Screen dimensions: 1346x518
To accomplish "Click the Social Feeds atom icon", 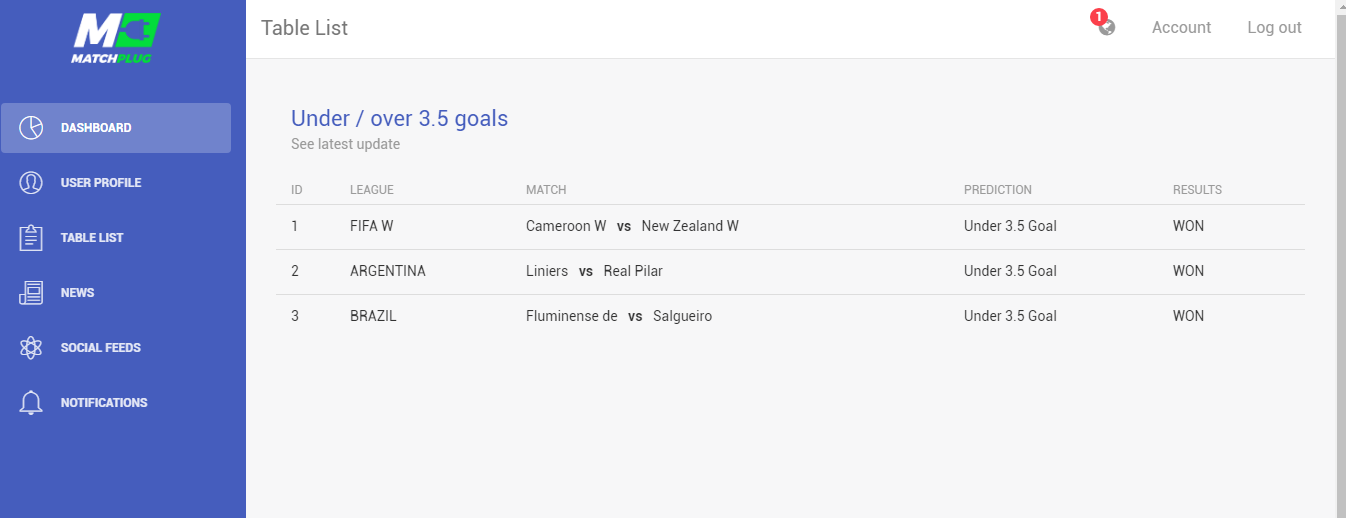I will pos(31,348).
